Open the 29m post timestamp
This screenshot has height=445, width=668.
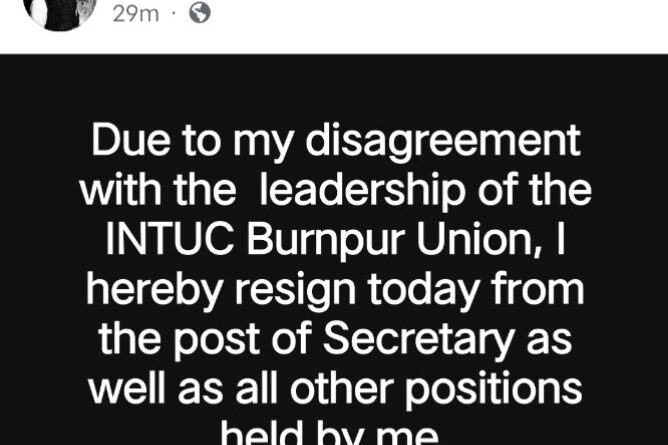[x=136, y=14]
